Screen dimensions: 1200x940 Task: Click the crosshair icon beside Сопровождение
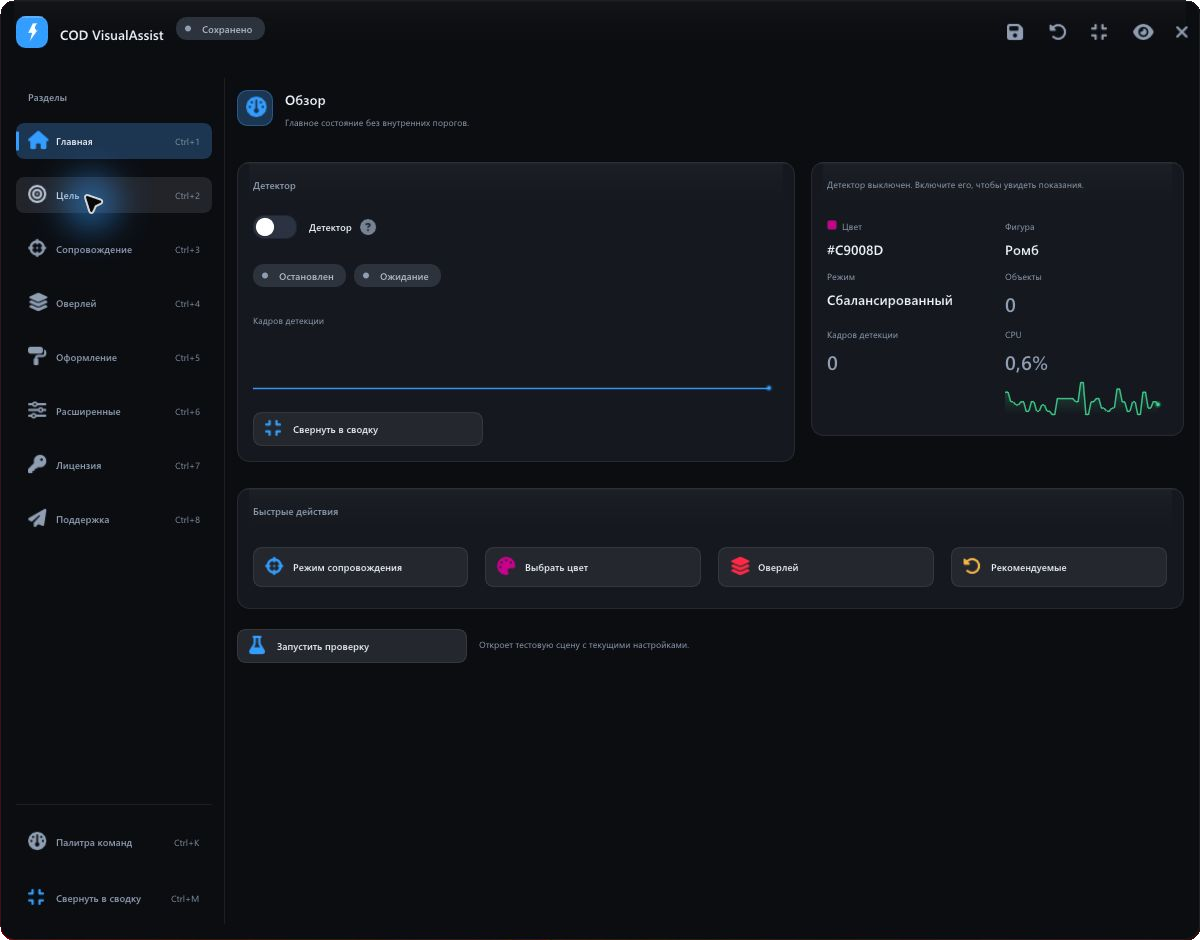point(37,249)
